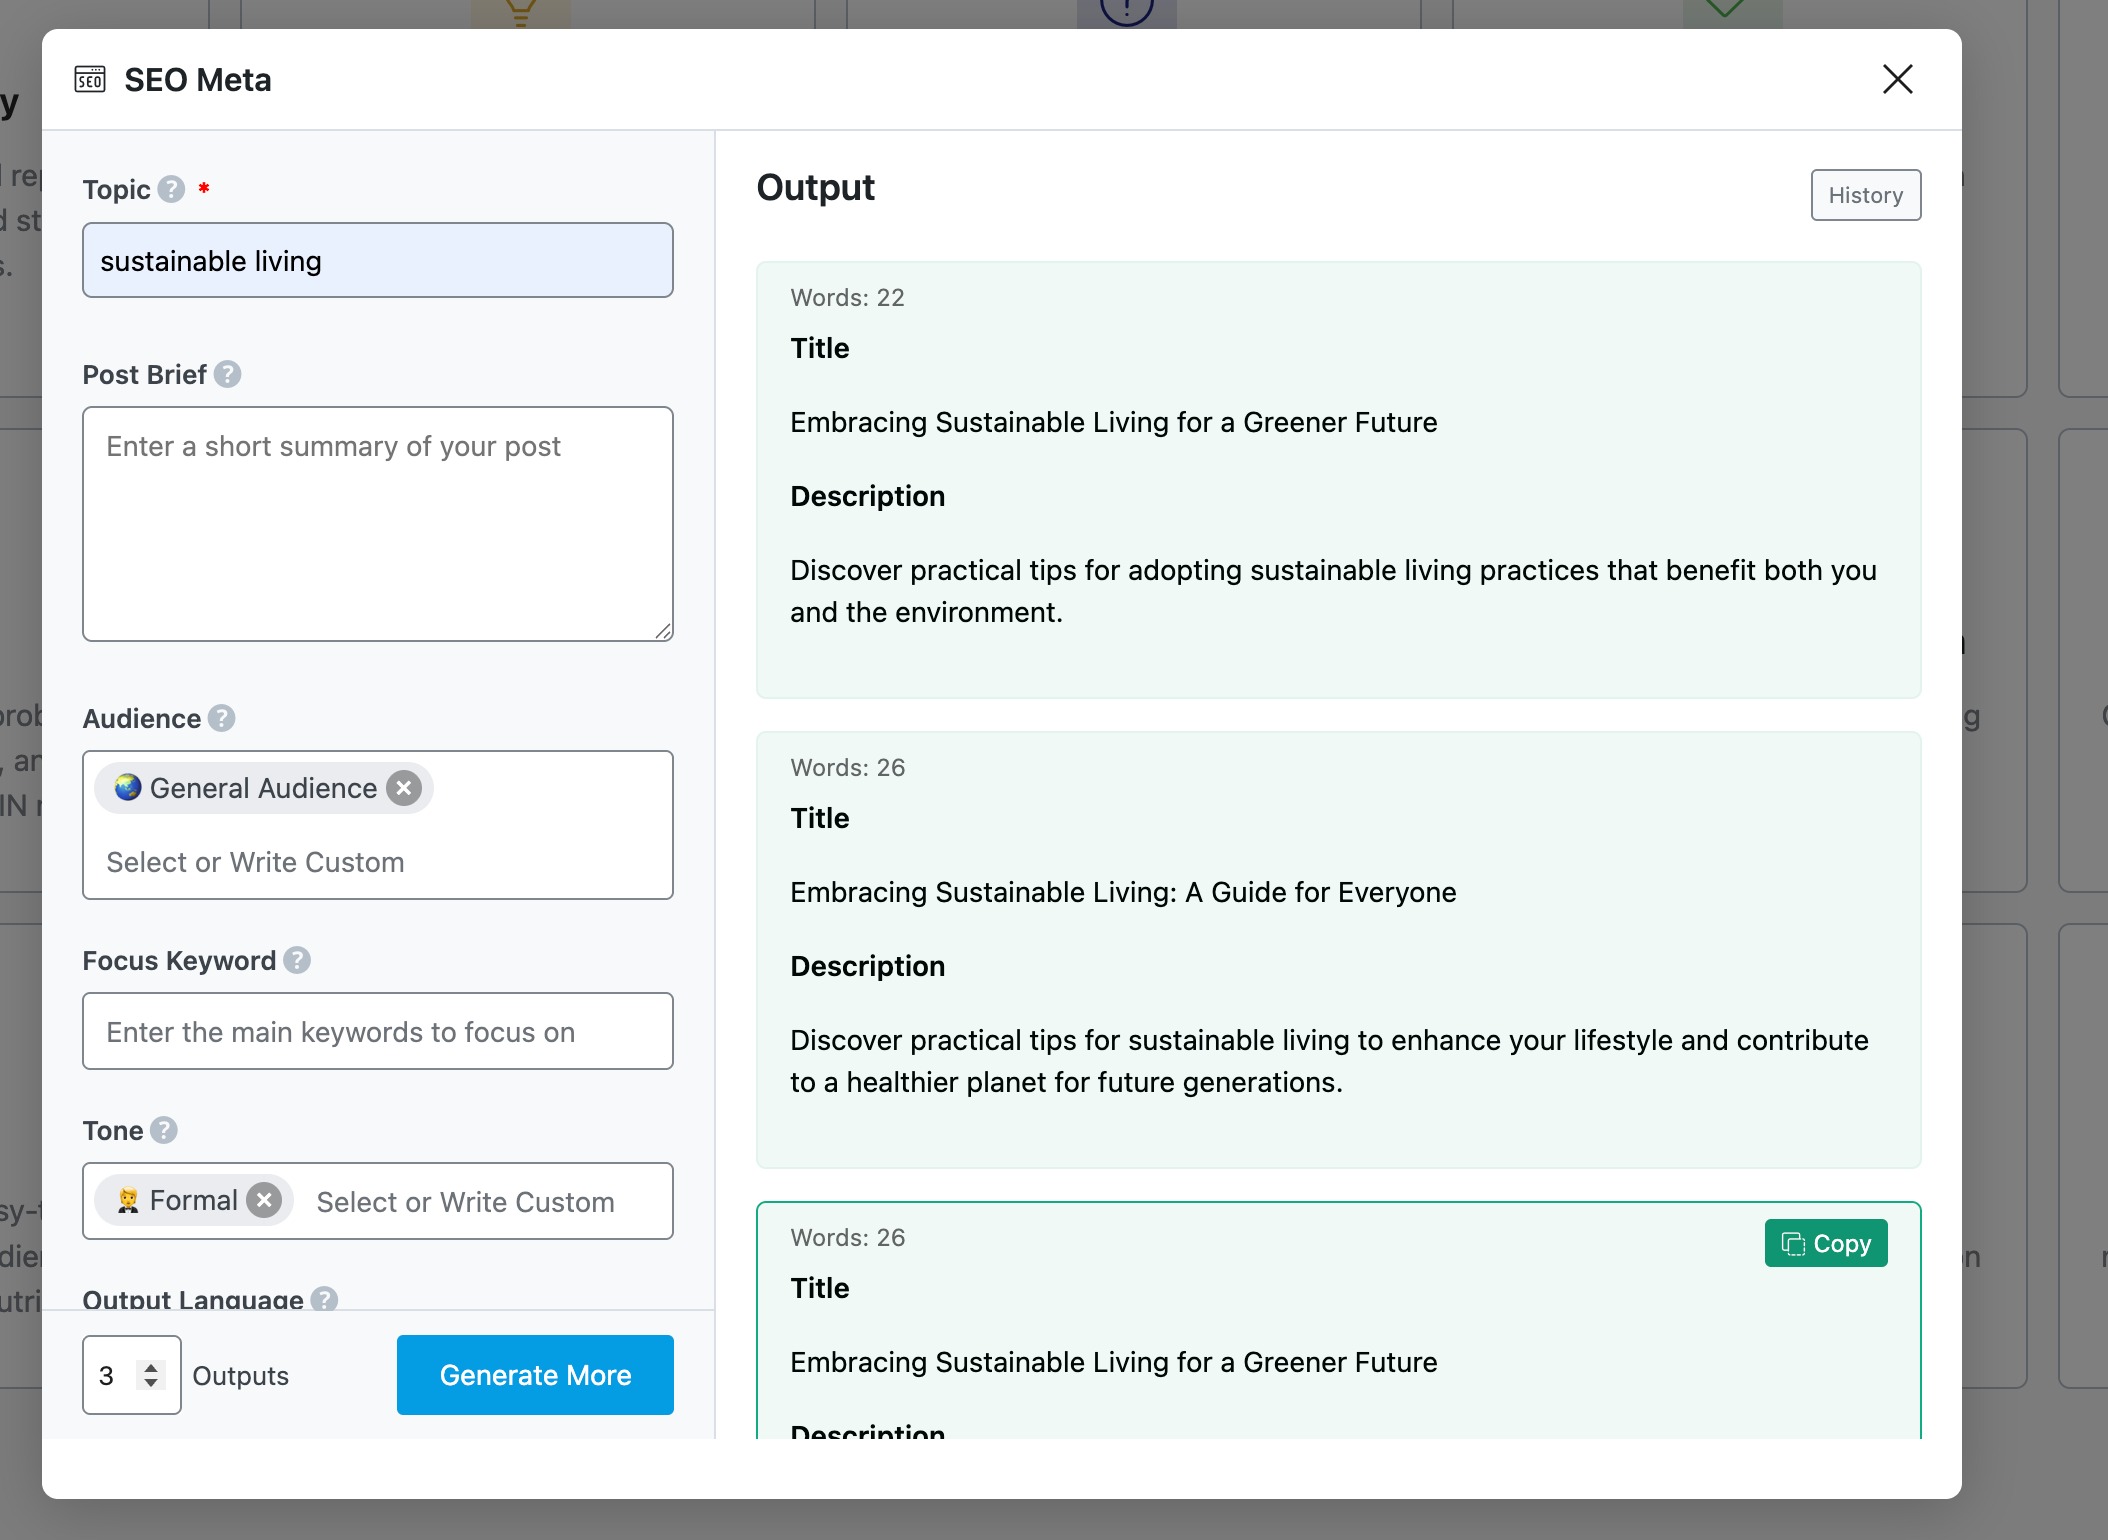The image size is (2108, 1540).
Task: Close the SEO Meta dialog
Action: click(x=1897, y=79)
